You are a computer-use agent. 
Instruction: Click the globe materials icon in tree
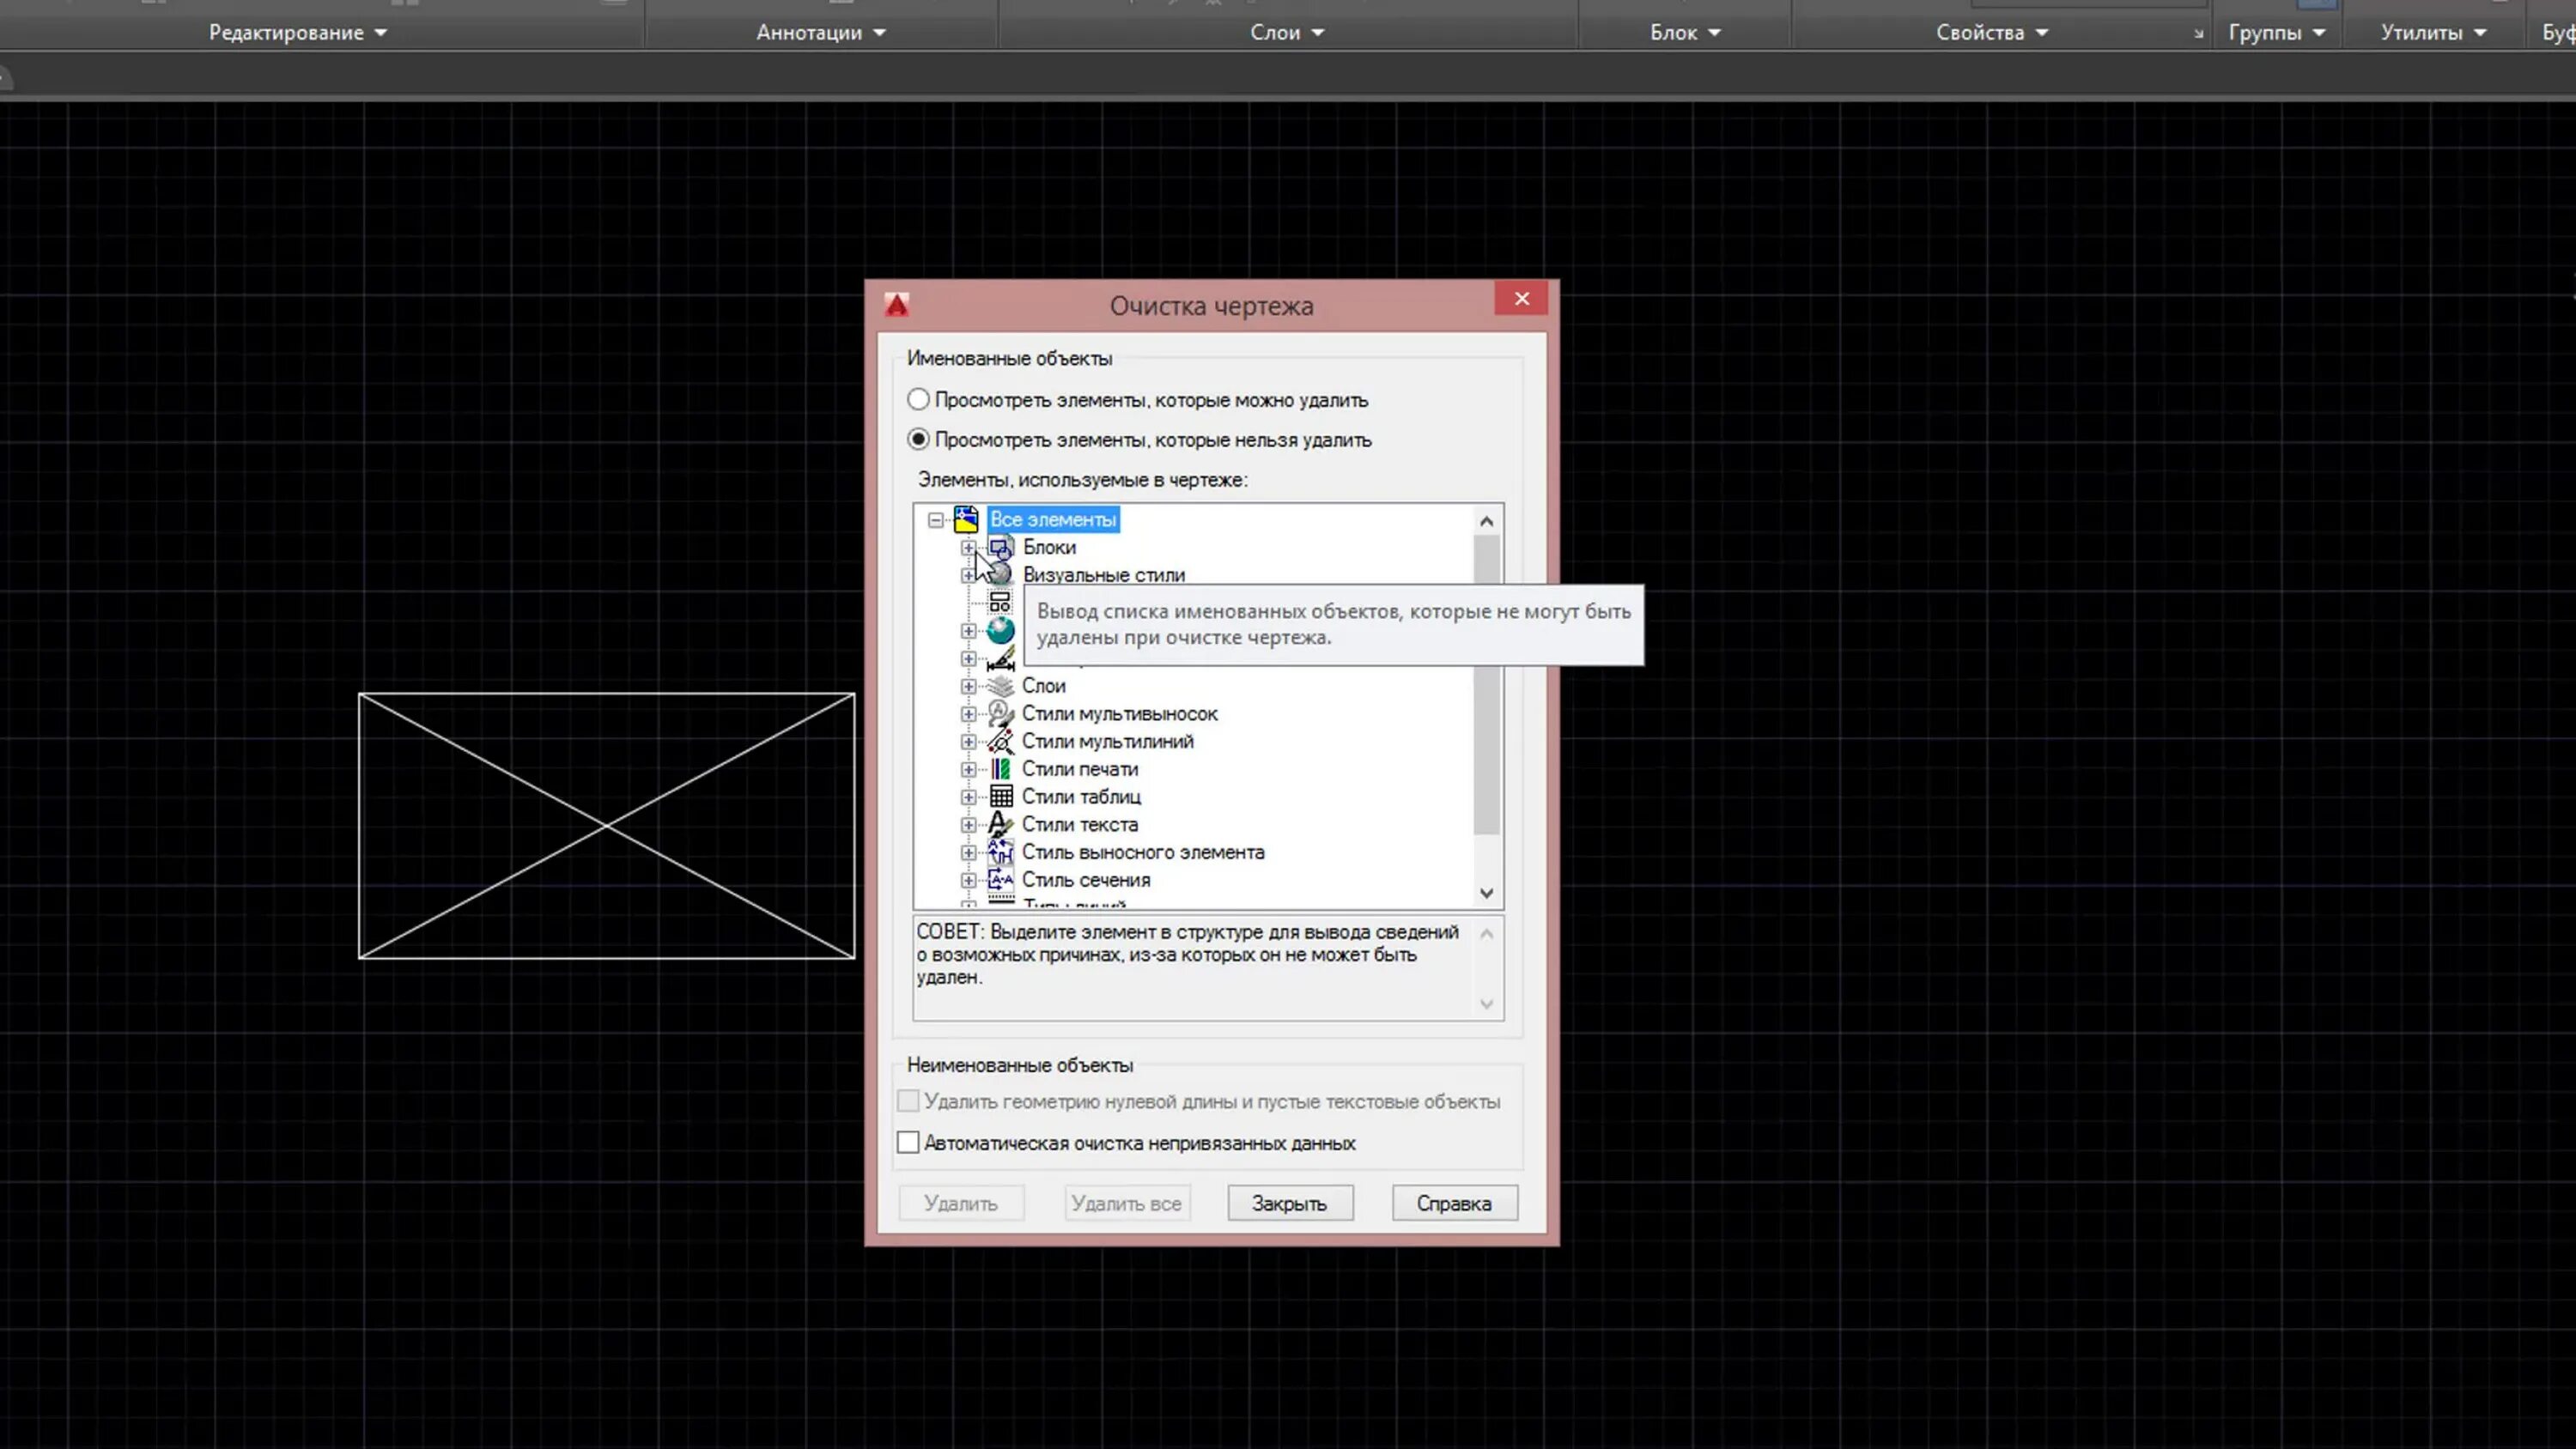click(x=1000, y=630)
